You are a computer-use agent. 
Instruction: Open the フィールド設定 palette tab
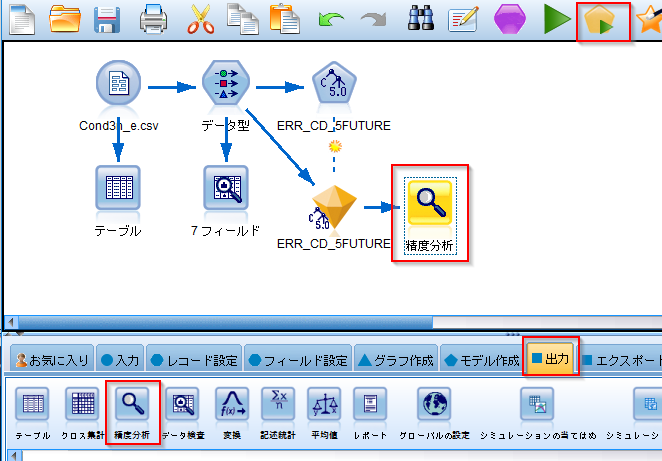point(298,360)
